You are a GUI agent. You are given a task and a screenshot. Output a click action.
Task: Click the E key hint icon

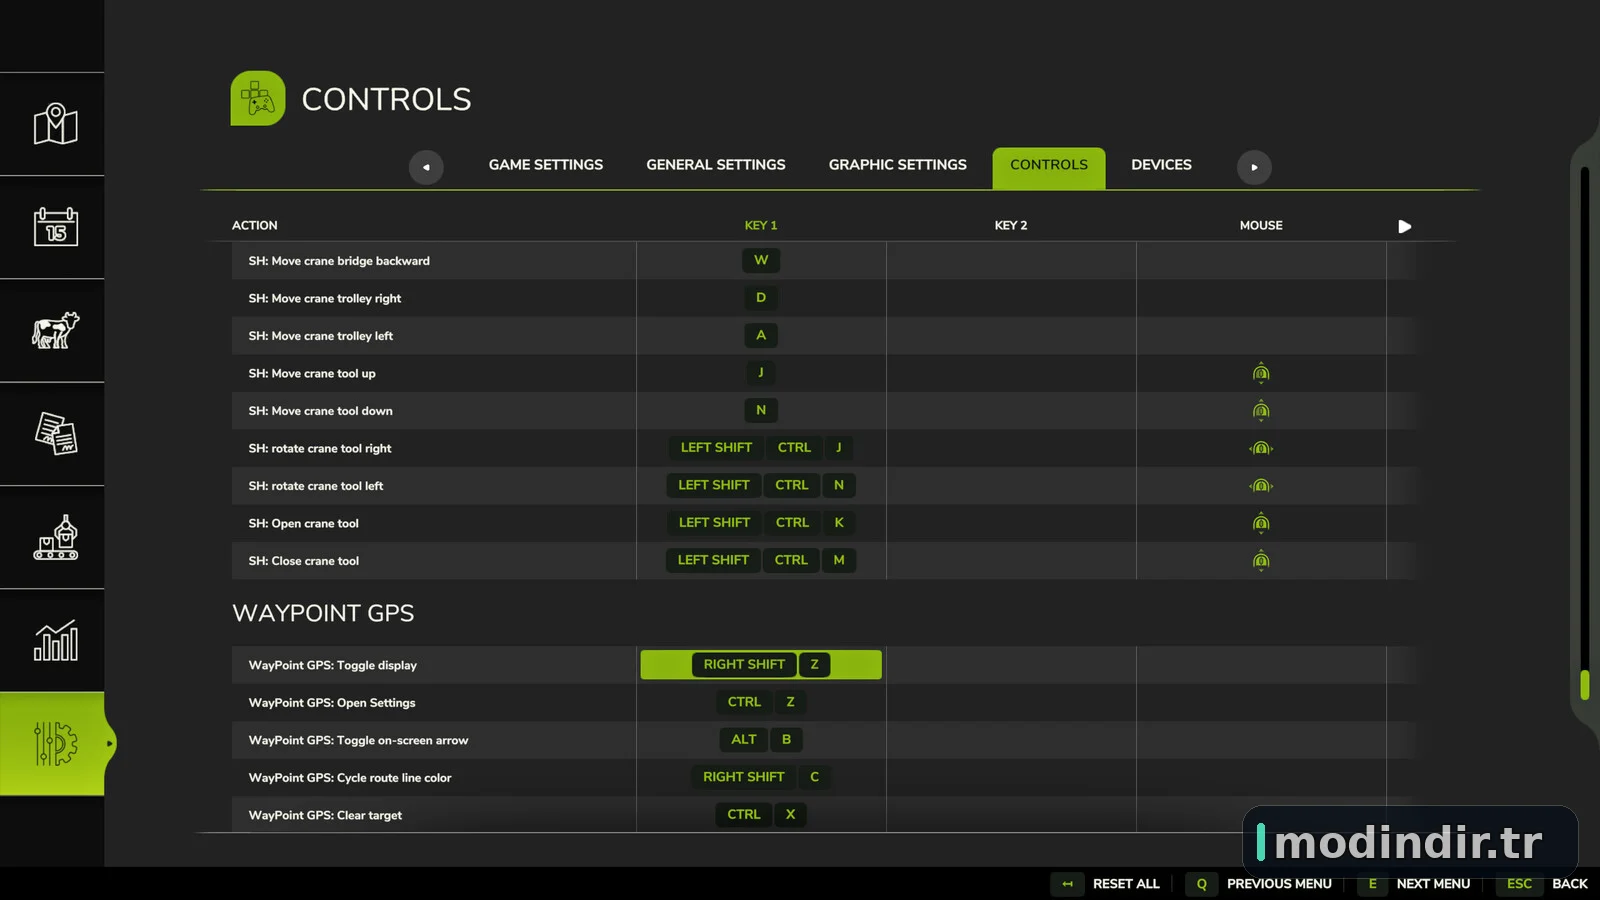pos(1373,884)
